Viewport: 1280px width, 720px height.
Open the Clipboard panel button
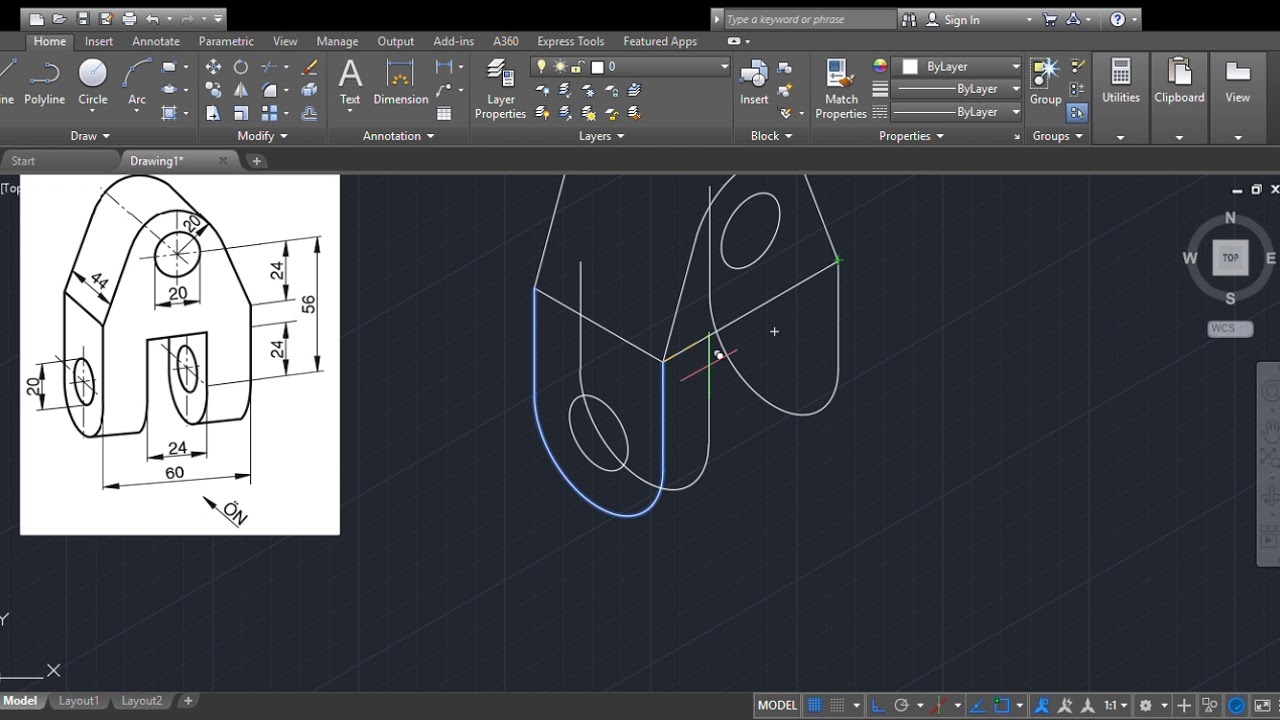pyautogui.click(x=1179, y=82)
